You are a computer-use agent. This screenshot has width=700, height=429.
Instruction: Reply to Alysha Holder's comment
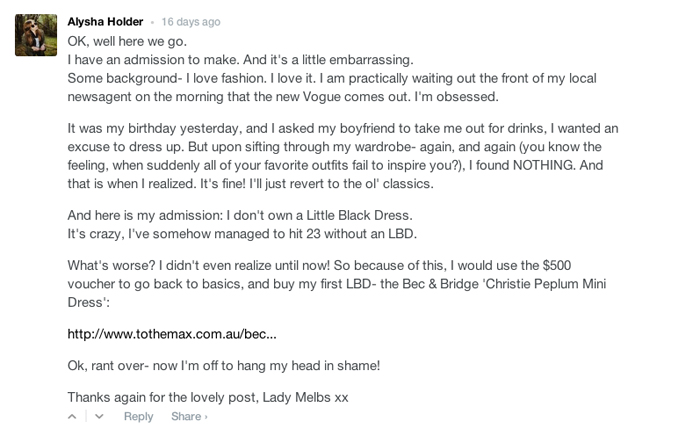point(138,417)
